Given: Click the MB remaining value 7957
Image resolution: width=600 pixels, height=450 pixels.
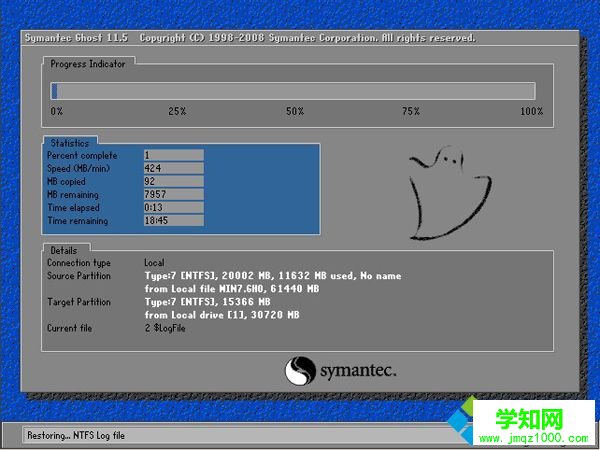Looking at the screenshot, I should tap(174, 194).
